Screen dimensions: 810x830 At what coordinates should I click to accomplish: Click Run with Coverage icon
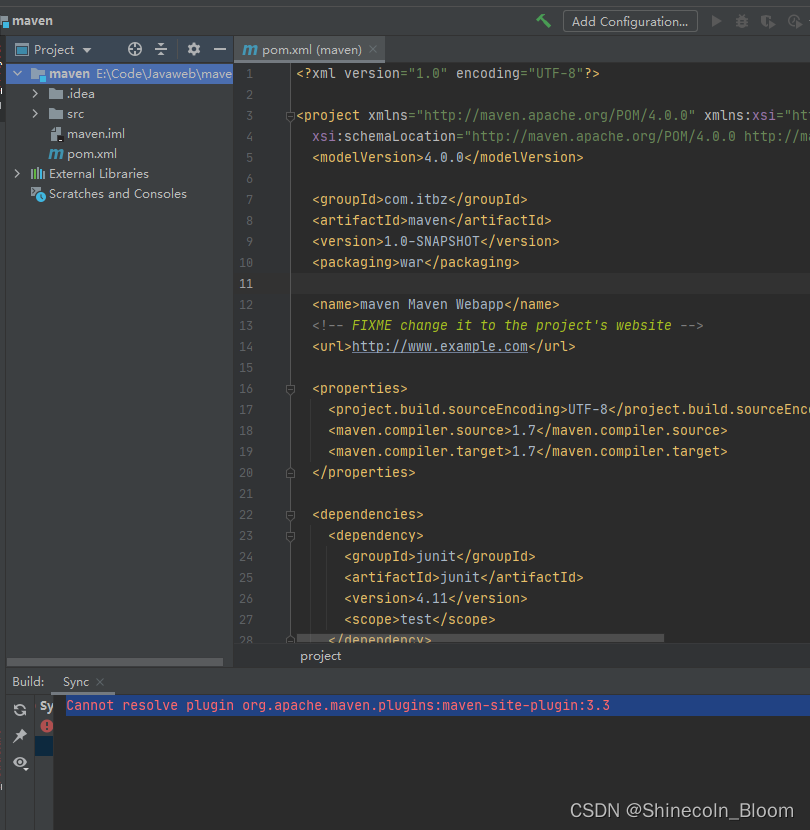(x=768, y=21)
